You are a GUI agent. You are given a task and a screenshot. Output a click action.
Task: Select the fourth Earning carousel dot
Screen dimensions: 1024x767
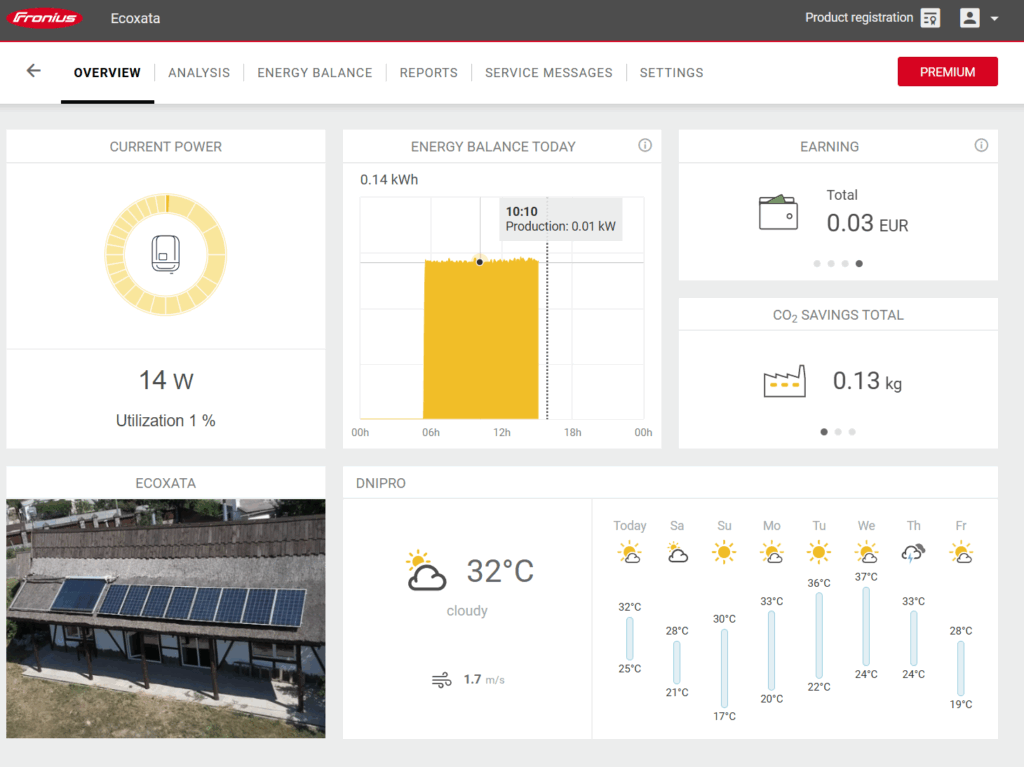pos(859,263)
